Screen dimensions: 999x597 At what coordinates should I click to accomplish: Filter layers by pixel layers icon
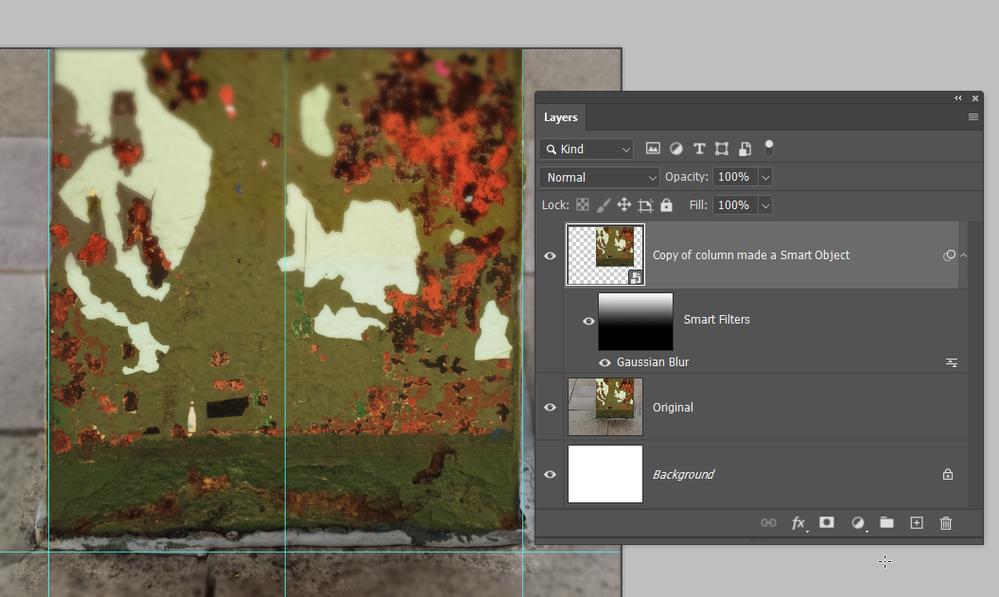click(652, 148)
